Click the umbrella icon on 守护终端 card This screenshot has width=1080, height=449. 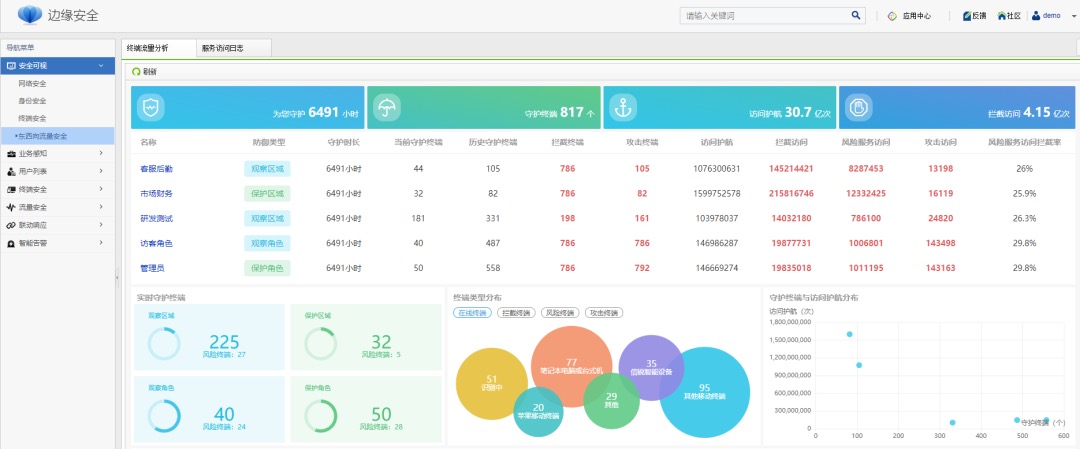(x=386, y=108)
